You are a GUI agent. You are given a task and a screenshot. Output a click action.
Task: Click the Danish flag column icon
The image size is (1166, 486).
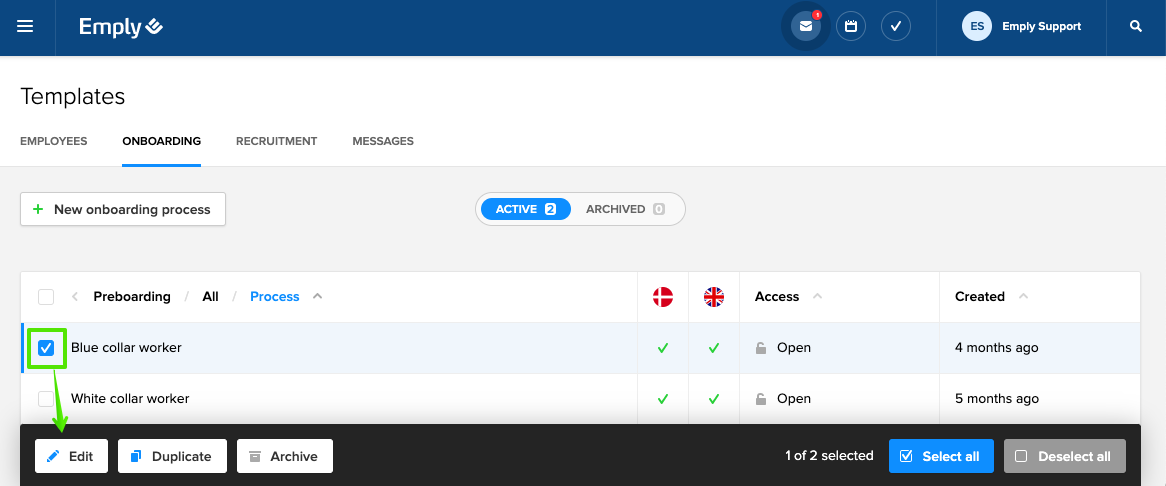point(662,297)
